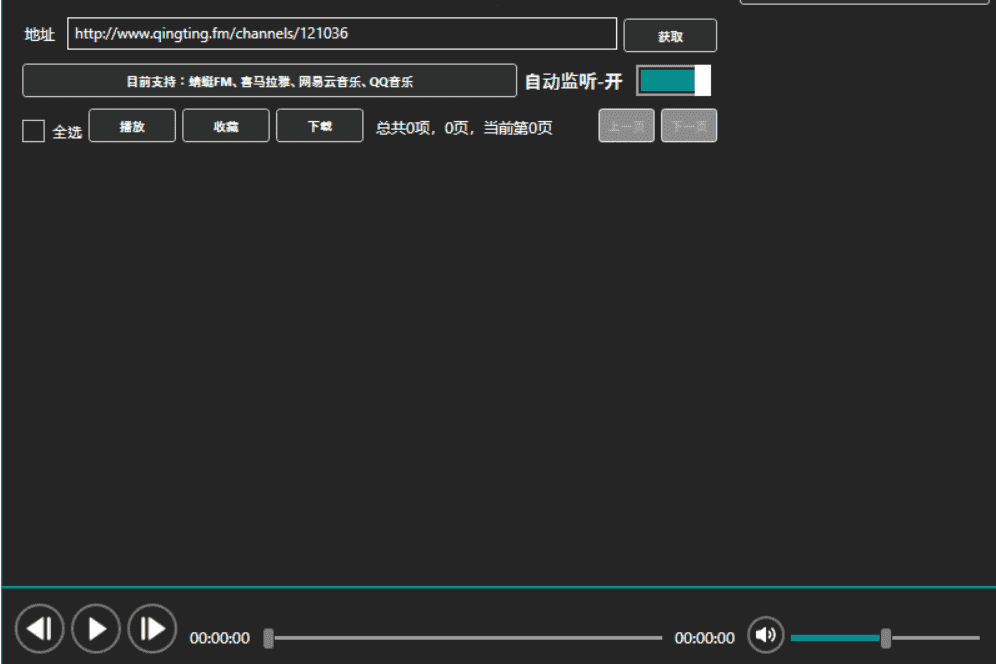Click the 收藏 button
The width and height of the screenshot is (996, 664).
(225, 126)
